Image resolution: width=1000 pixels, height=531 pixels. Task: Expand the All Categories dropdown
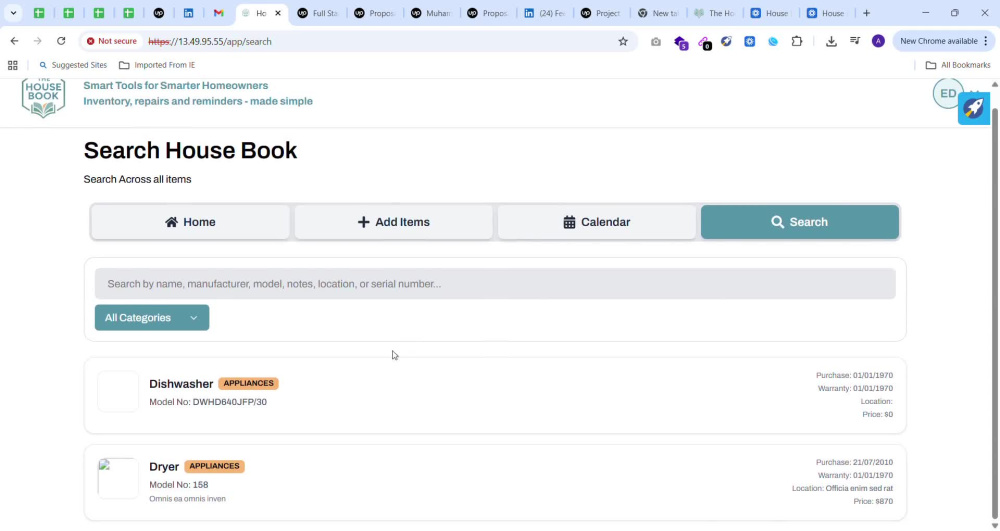pyautogui.click(x=152, y=317)
